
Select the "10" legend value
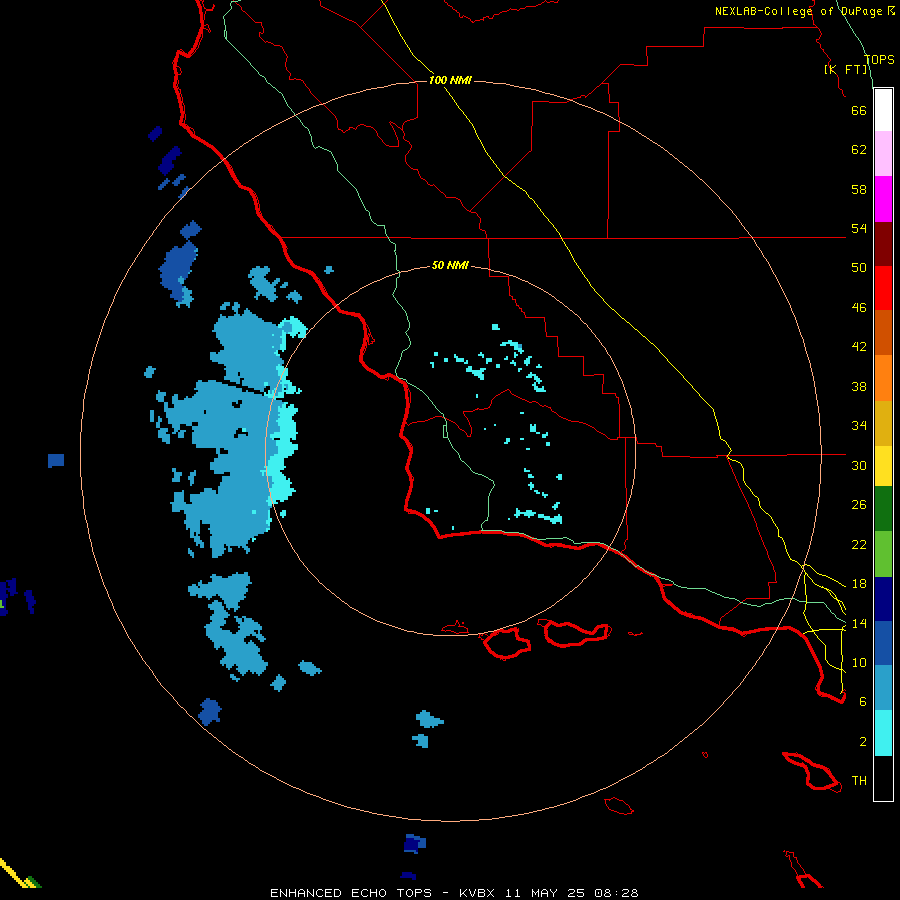tap(859, 662)
